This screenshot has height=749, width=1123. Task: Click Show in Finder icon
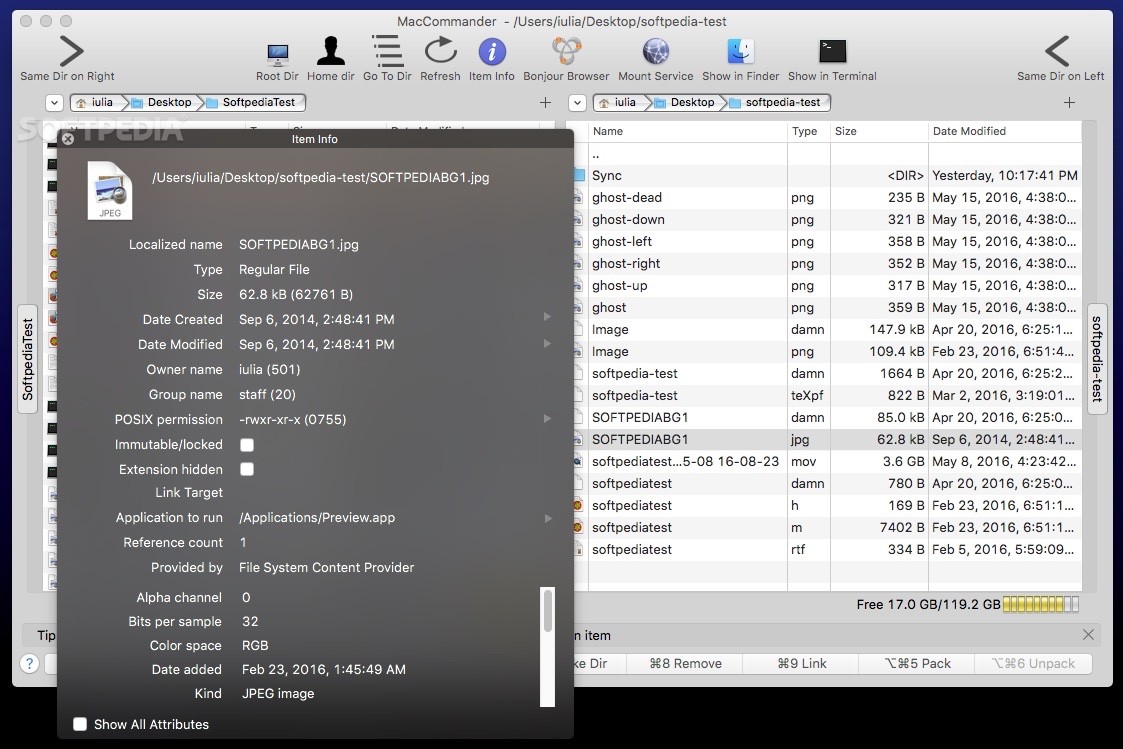pyautogui.click(x=741, y=51)
